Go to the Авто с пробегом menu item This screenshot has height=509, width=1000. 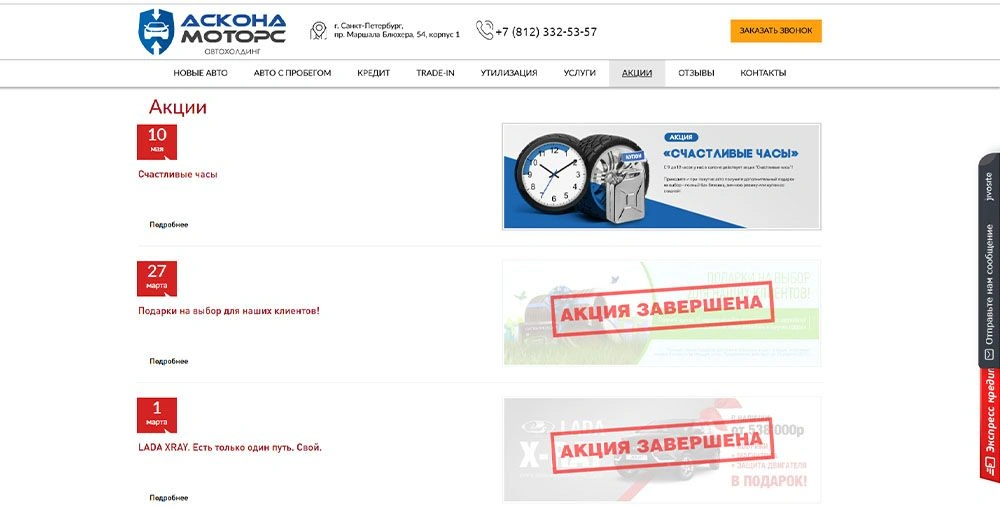coord(292,73)
